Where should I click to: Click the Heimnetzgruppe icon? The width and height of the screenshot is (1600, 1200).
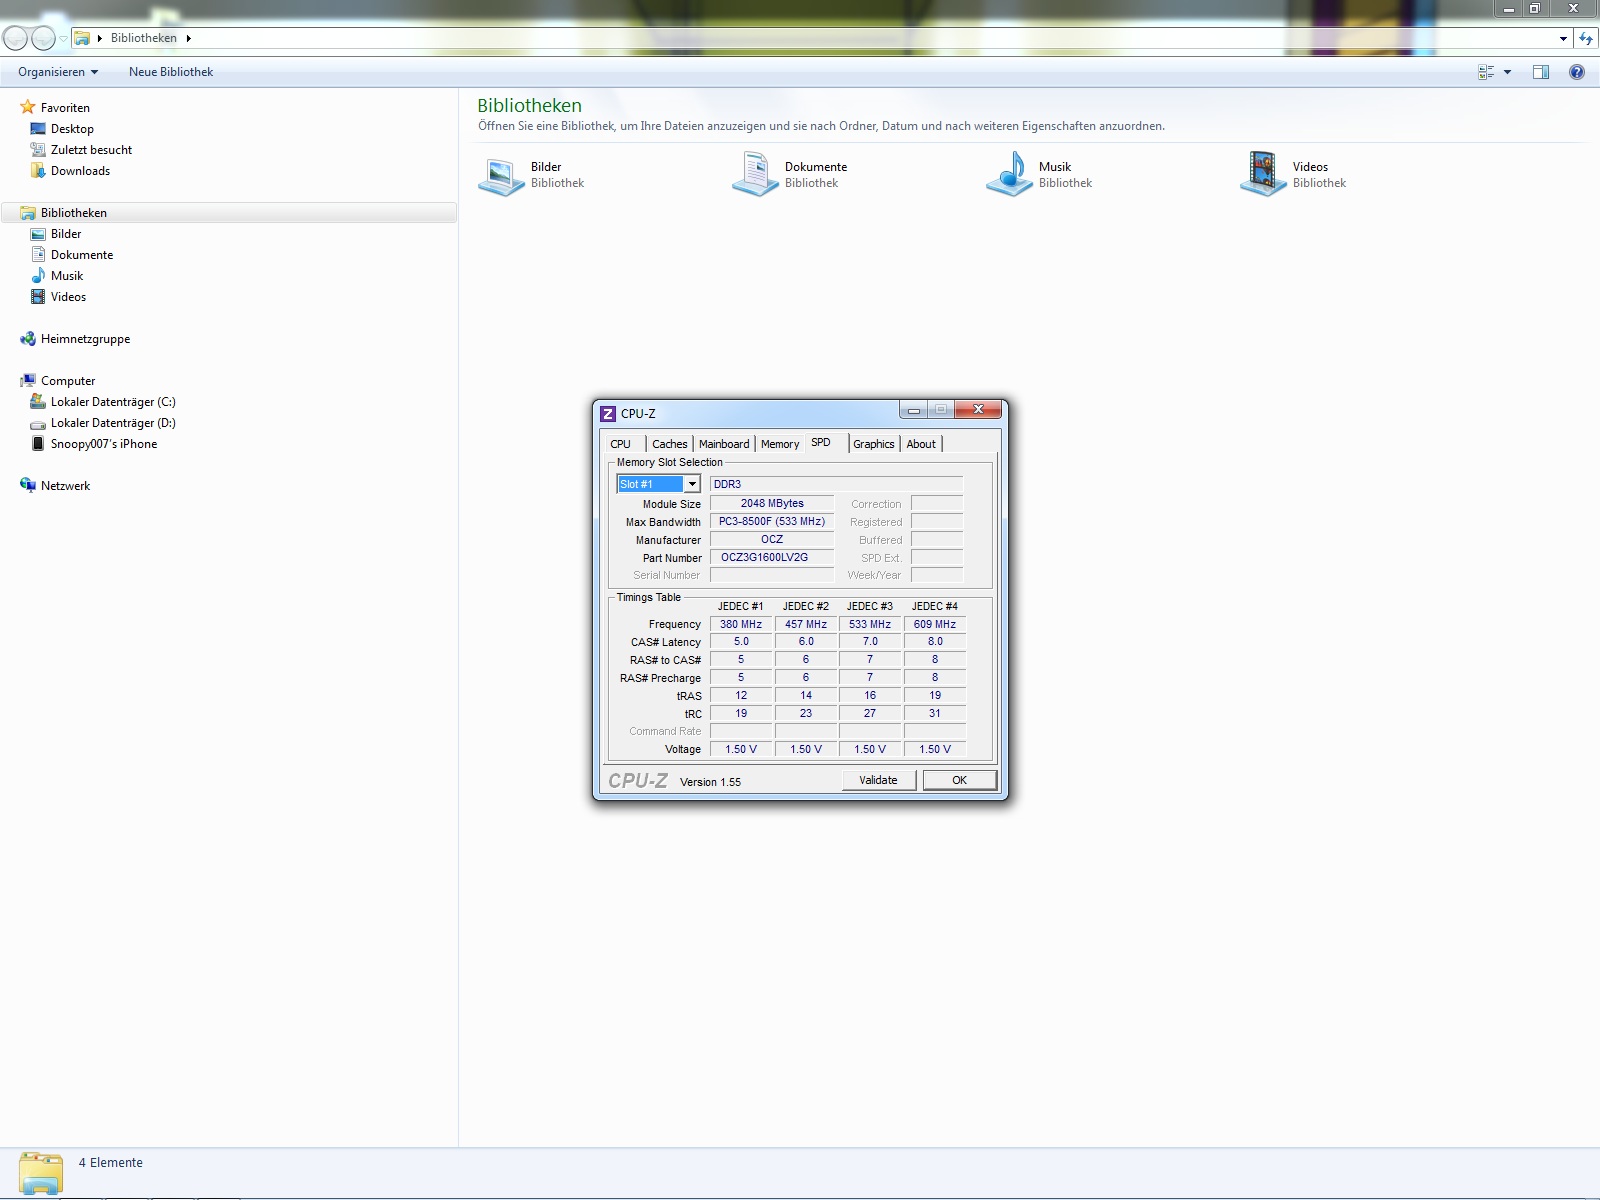coord(28,339)
